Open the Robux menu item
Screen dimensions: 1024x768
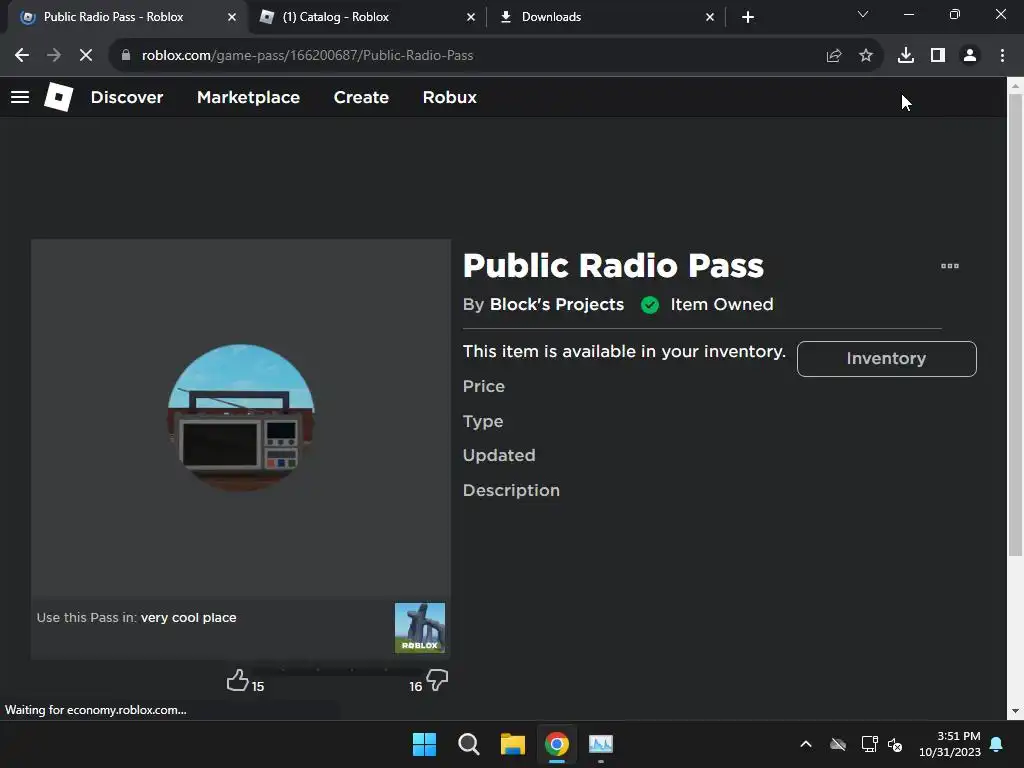449,97
